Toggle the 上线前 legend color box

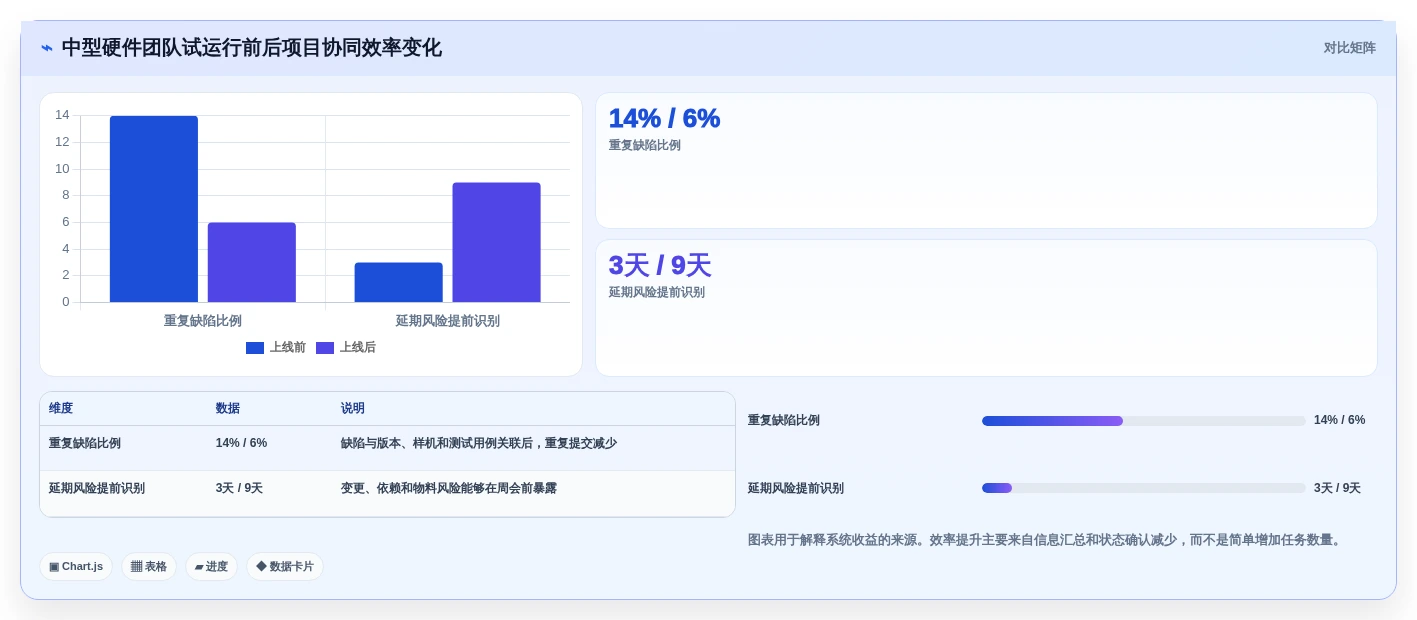pos(255,348)
